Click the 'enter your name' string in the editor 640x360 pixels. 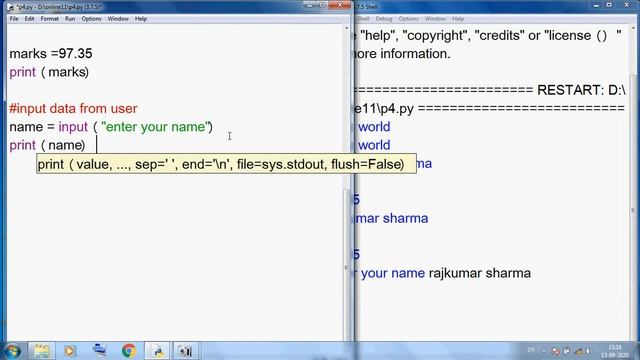[x=155, y=127]
